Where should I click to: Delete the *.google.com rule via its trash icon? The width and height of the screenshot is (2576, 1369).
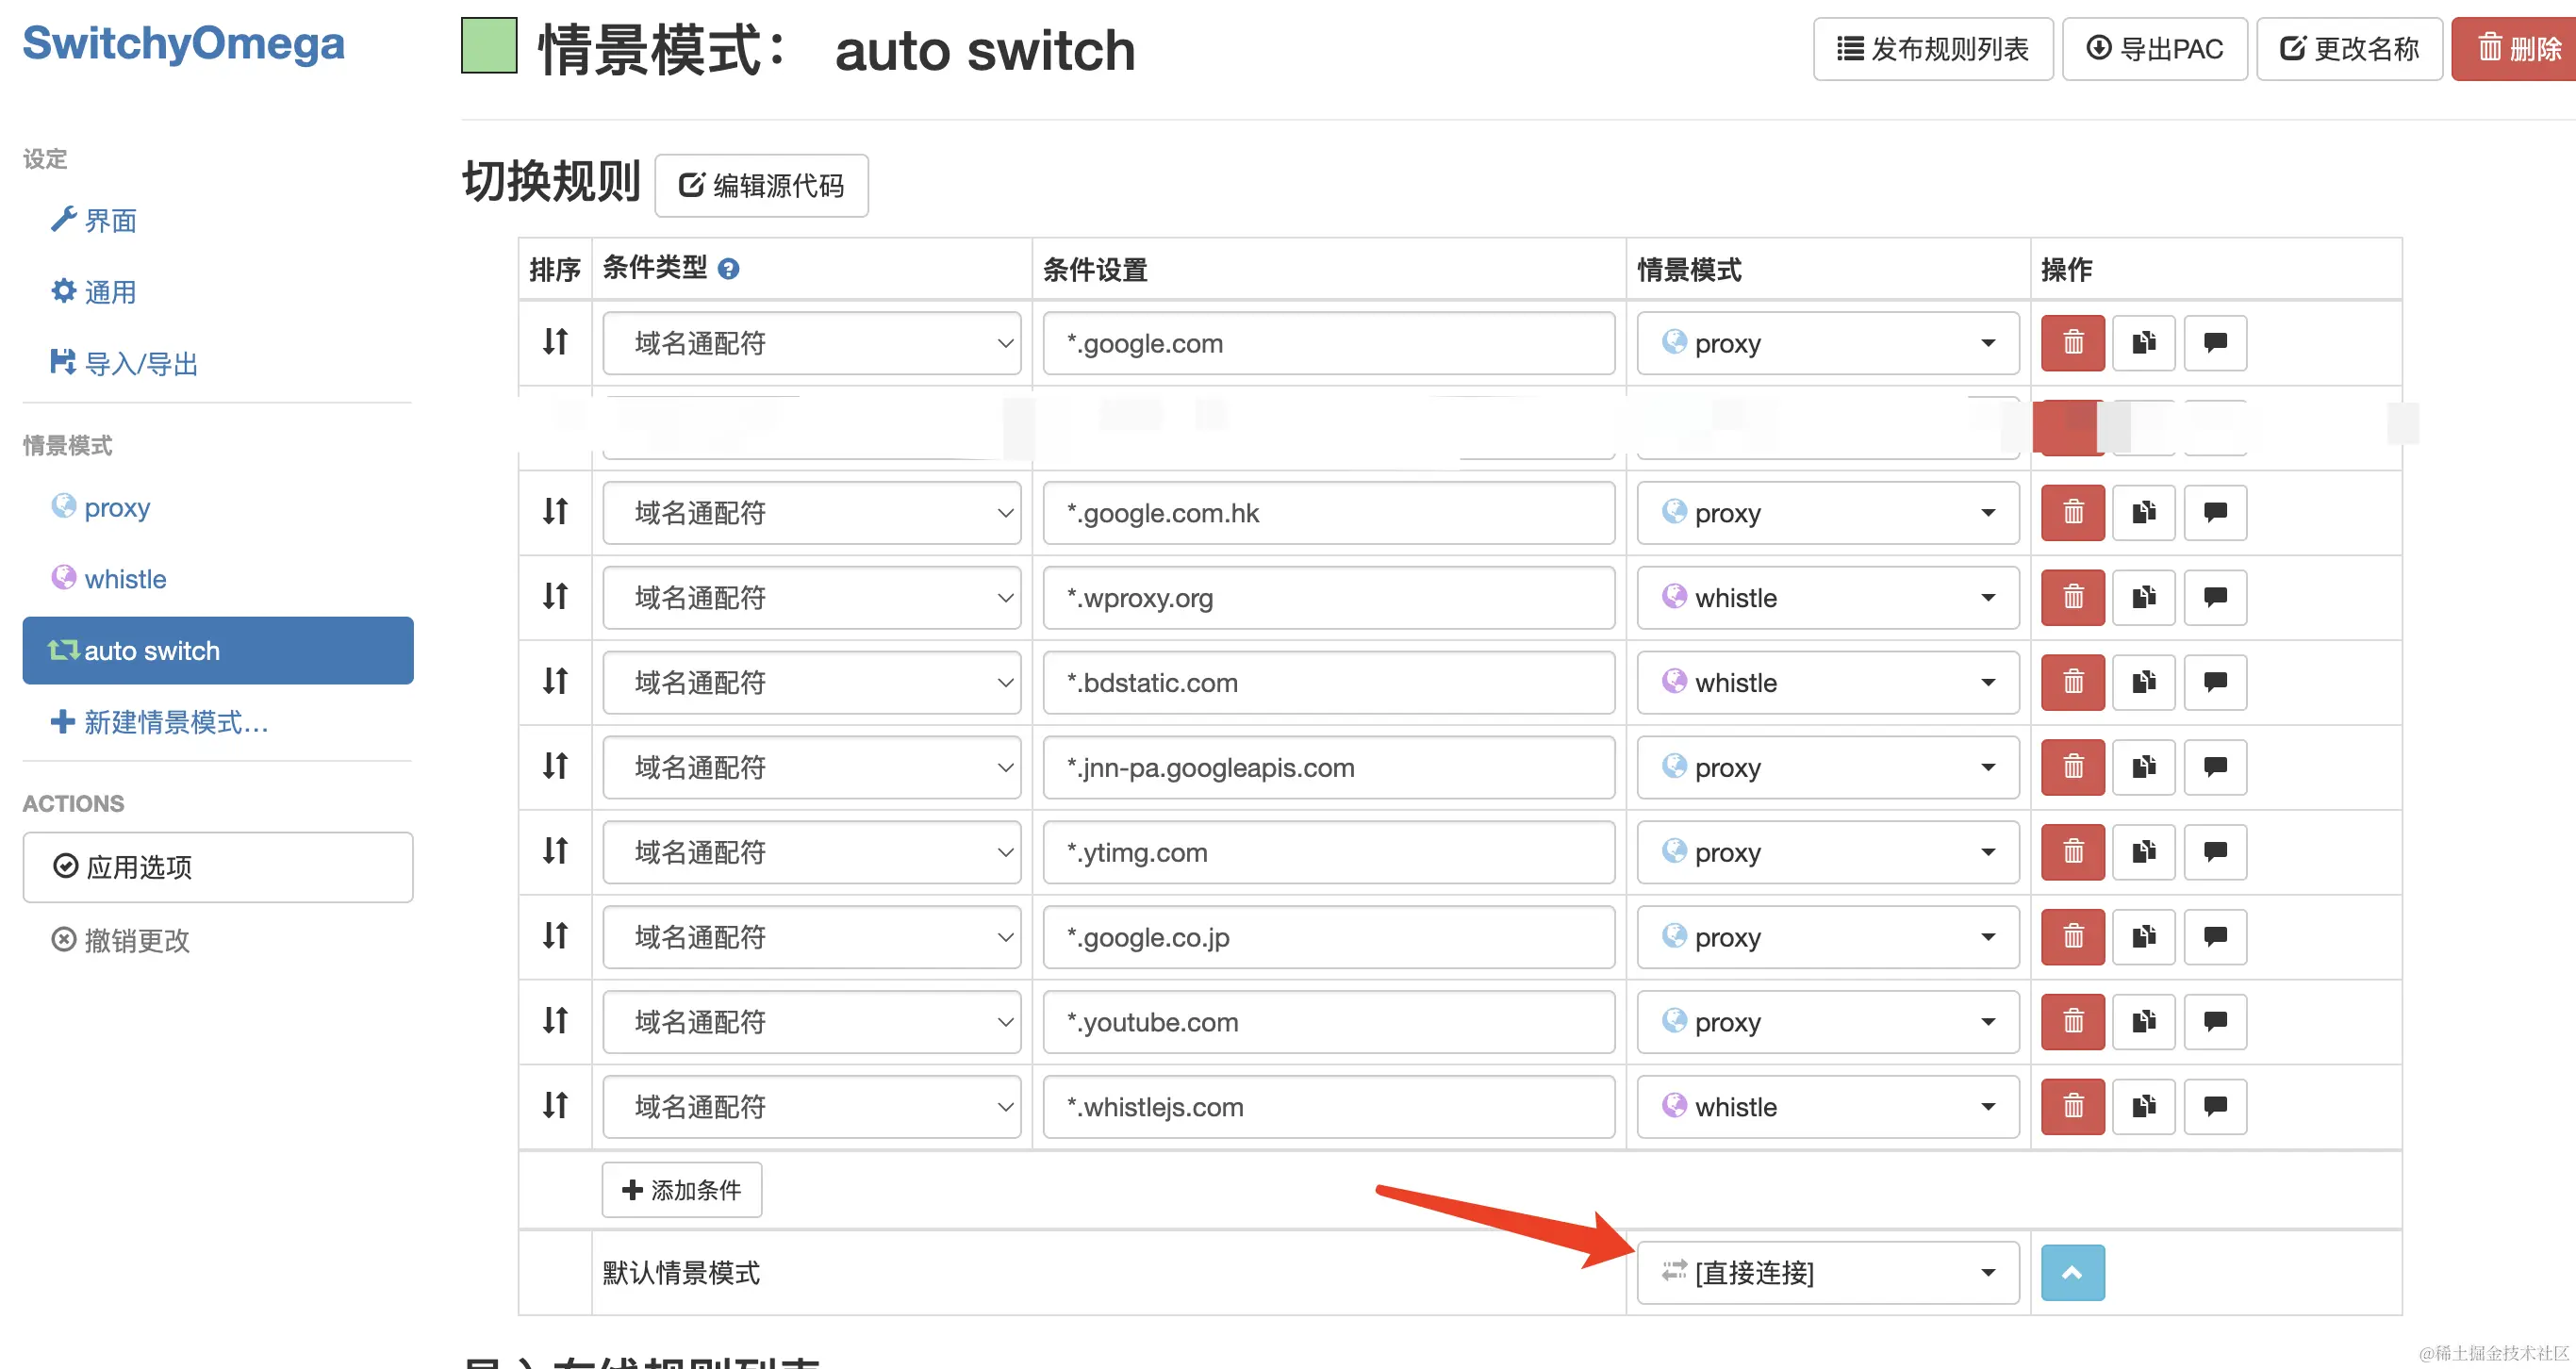[x=2072, y=343]
